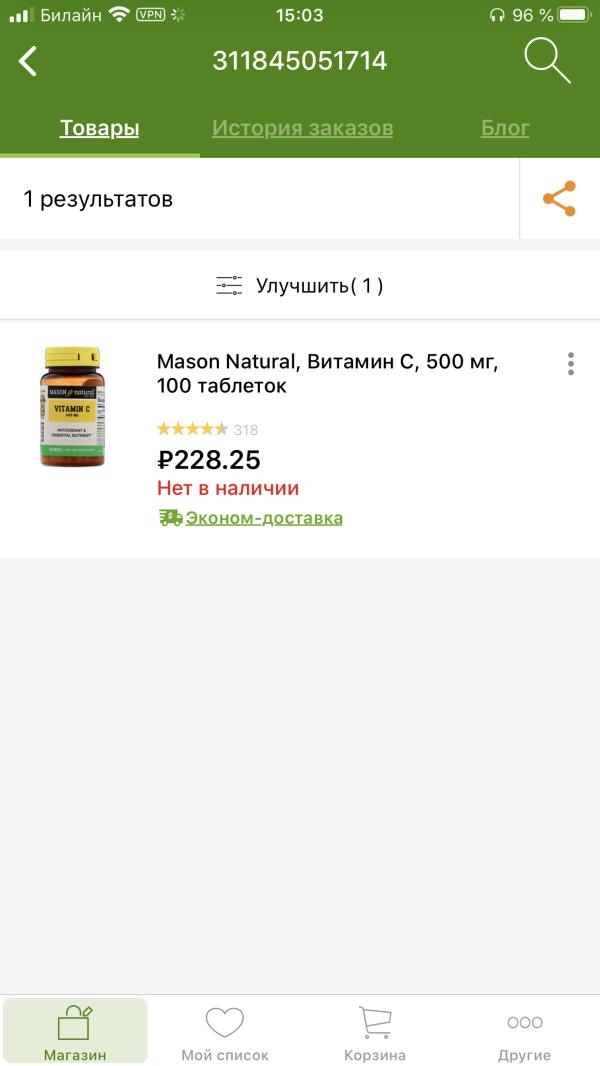600x1066 pixels.
Task: Open Корзина cart tab
Action: (375, 1032)
